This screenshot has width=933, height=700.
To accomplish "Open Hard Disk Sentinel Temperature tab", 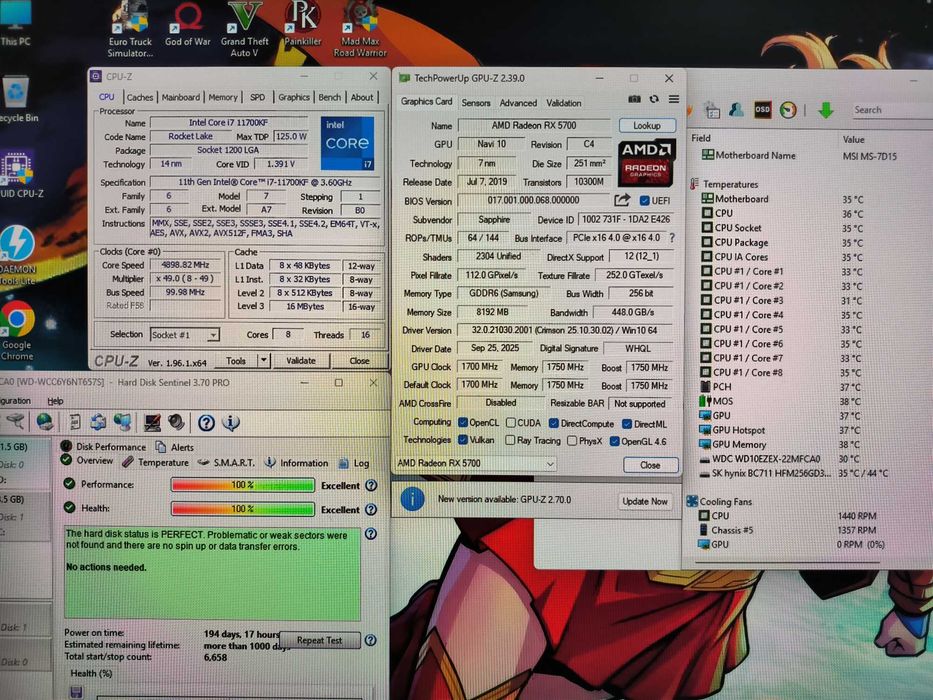I will tap(155, 462).
